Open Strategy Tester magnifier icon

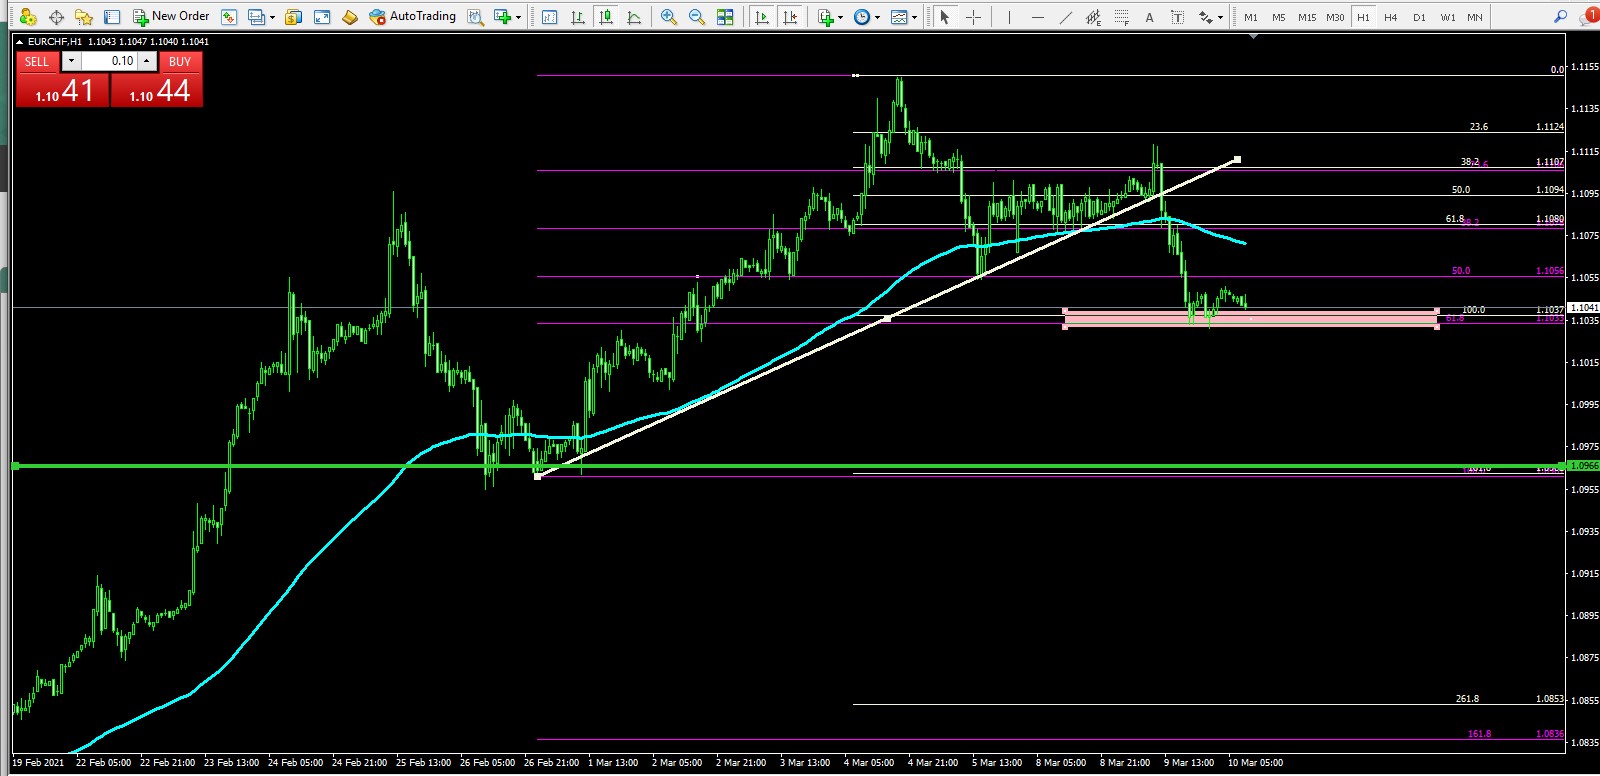click(x=476, y=17)
